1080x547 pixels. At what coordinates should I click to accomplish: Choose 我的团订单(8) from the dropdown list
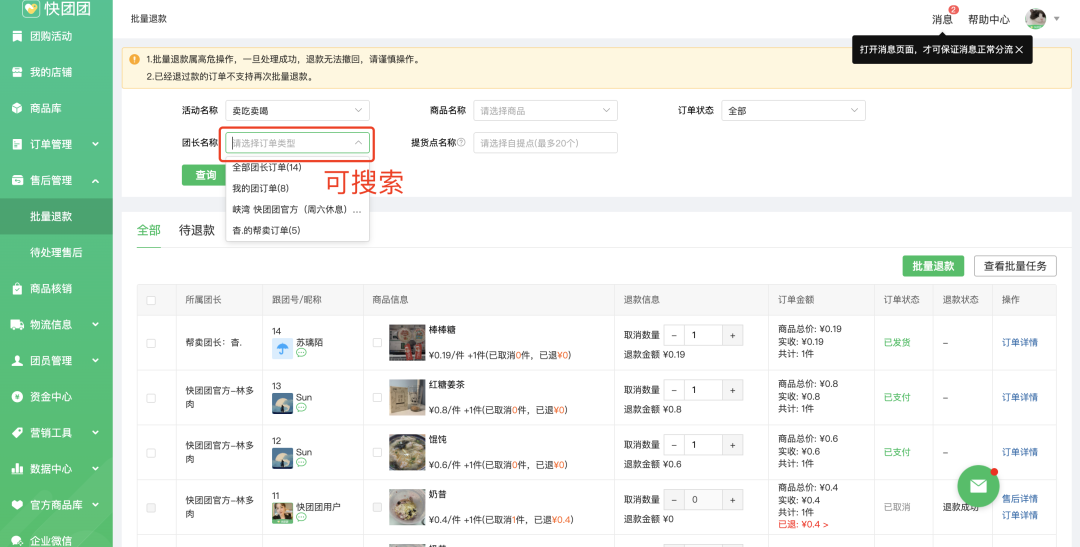tap(261, 188)
